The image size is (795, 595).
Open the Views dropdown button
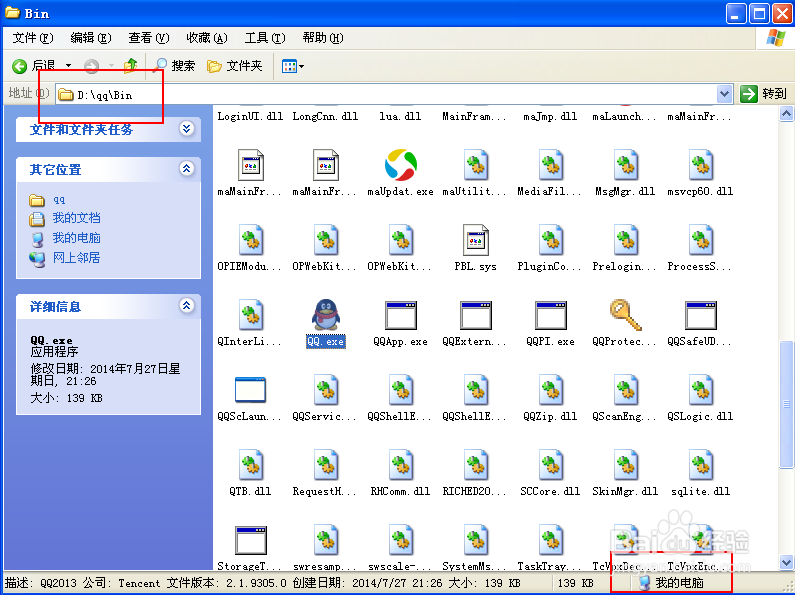293,66
